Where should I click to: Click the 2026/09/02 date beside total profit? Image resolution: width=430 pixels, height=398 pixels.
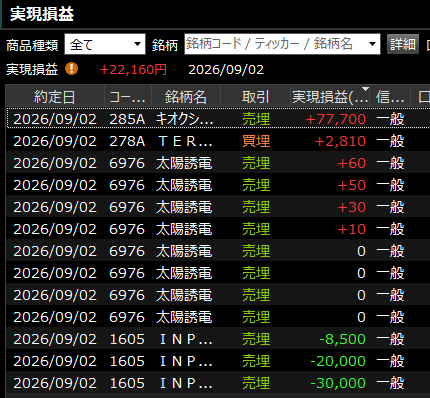pos(226,70)
